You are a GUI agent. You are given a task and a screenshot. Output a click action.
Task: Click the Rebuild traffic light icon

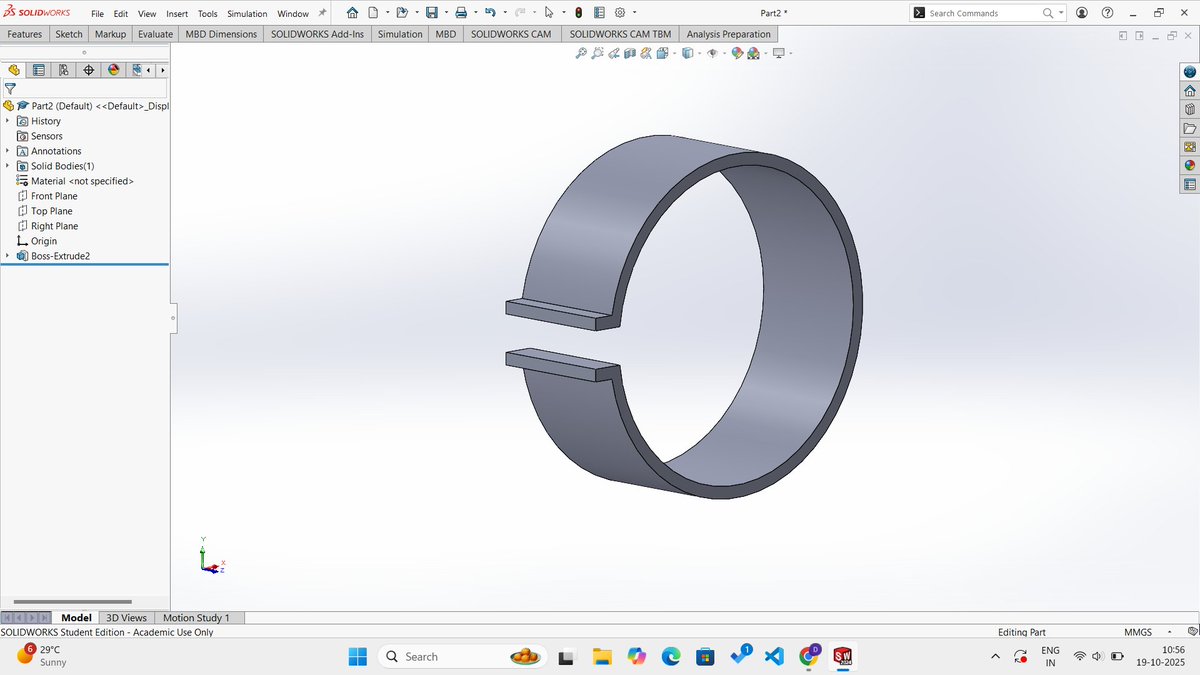tap(578, 13)
